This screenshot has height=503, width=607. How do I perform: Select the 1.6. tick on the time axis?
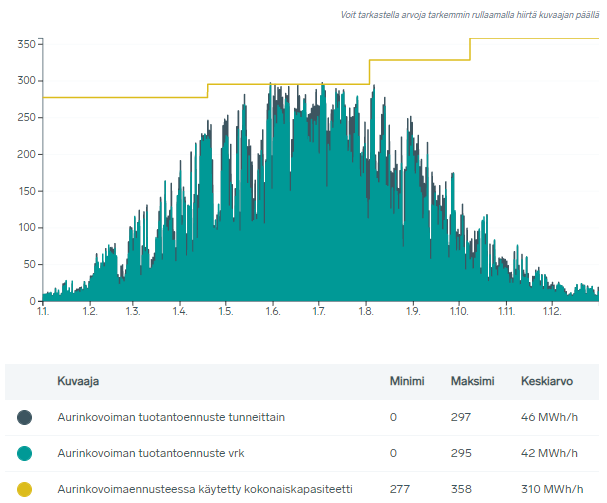point(272,312)
